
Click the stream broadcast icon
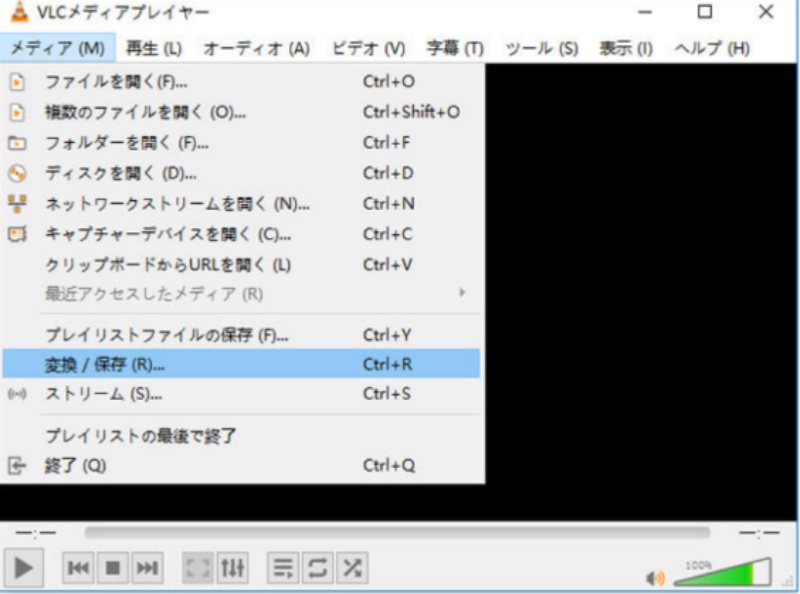(x=17, y=394)
